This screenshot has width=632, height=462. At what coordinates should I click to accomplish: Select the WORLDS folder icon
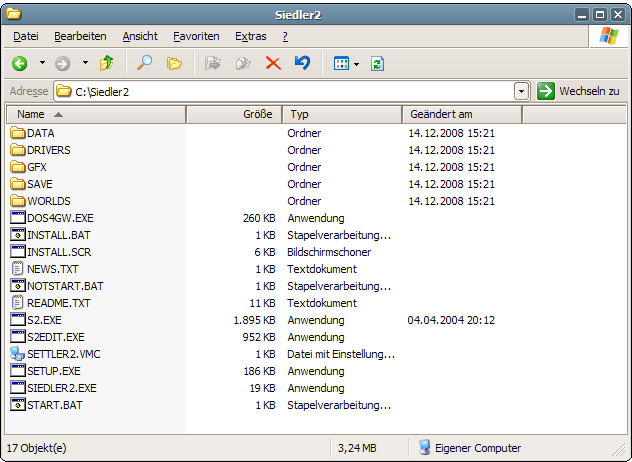pos(18,200)
